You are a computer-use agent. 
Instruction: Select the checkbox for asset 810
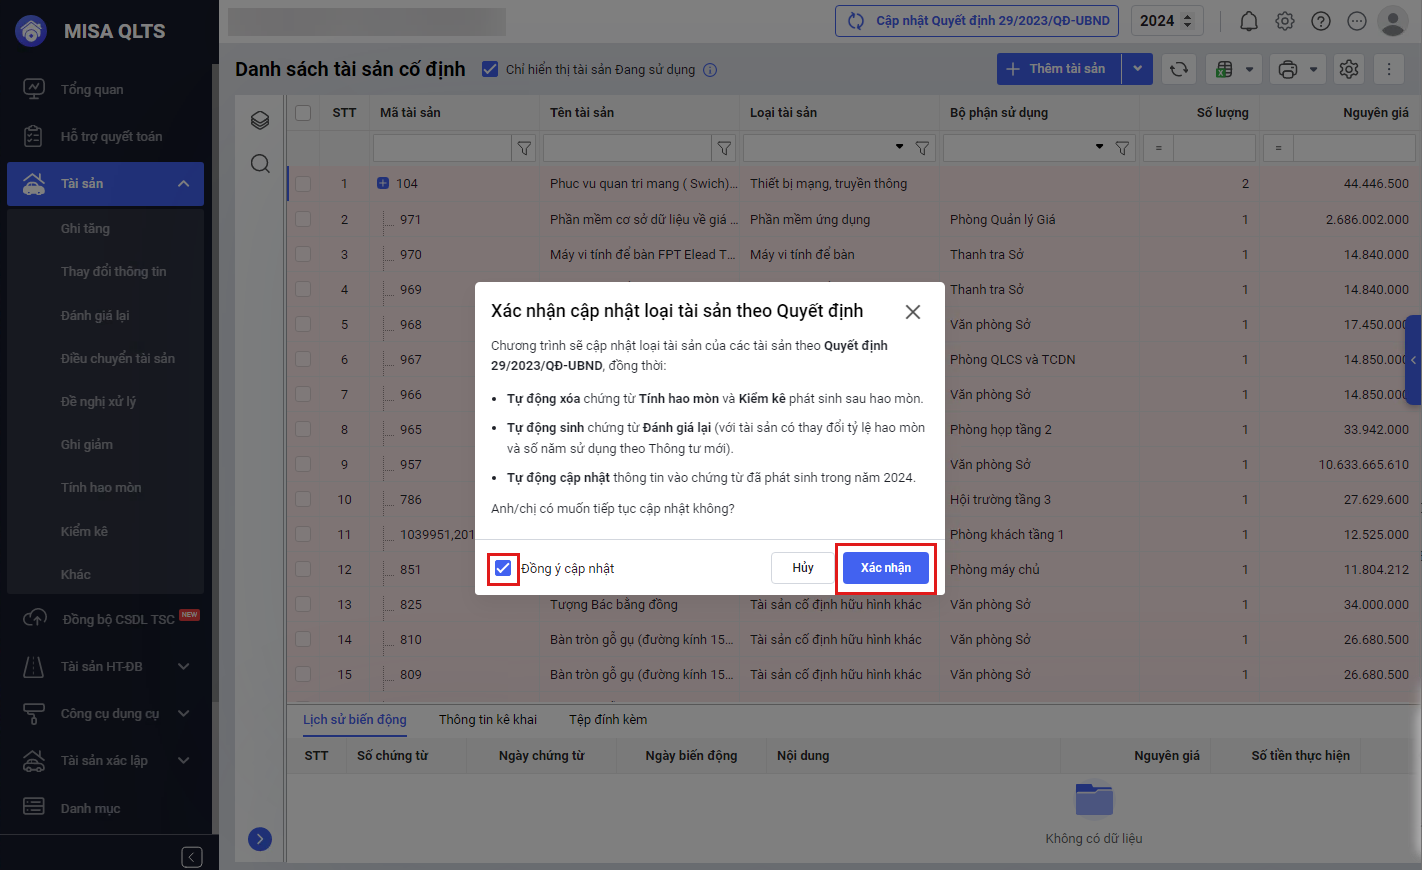303,639
